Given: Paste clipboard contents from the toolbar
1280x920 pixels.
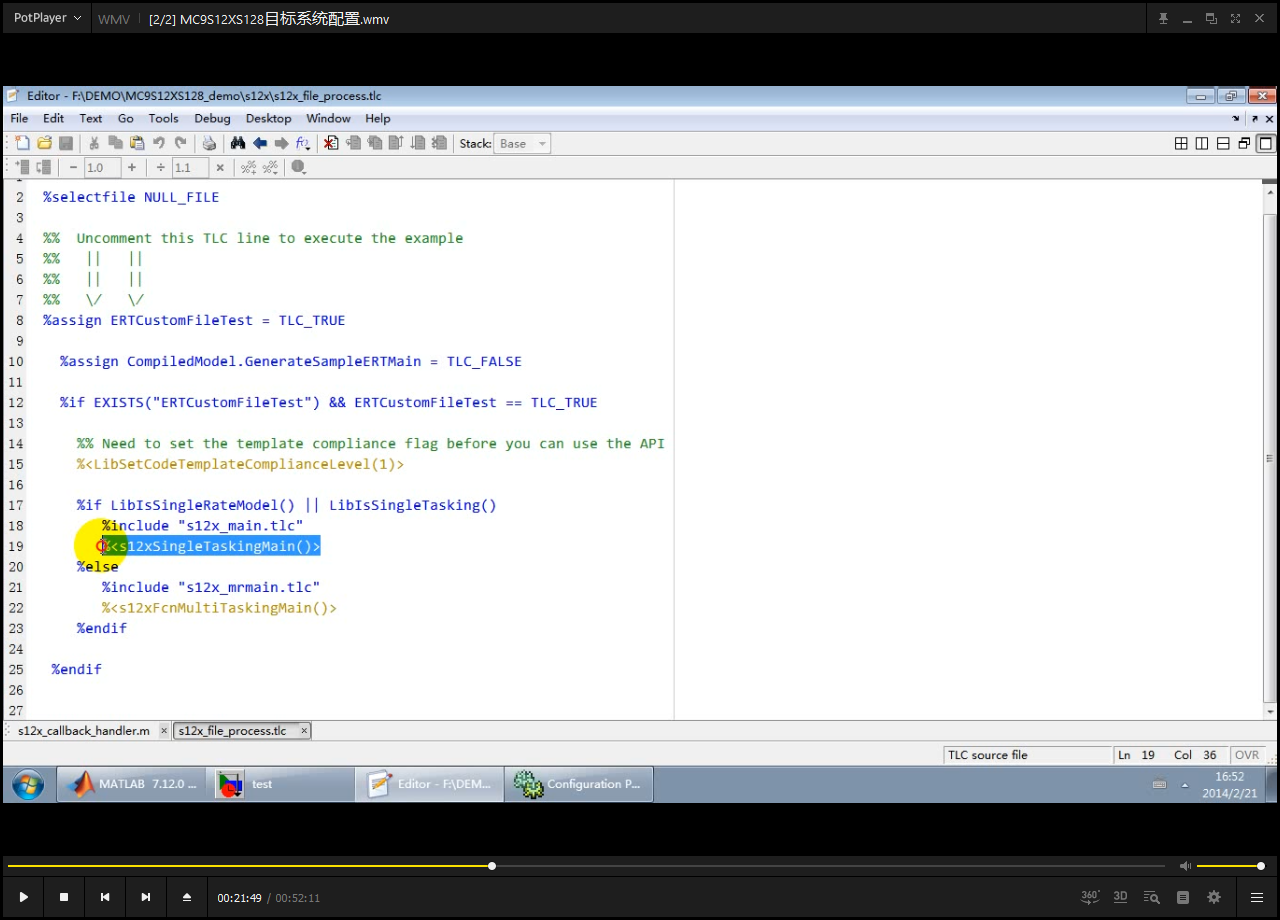Looking at the screenshot, I should [137, 144].
